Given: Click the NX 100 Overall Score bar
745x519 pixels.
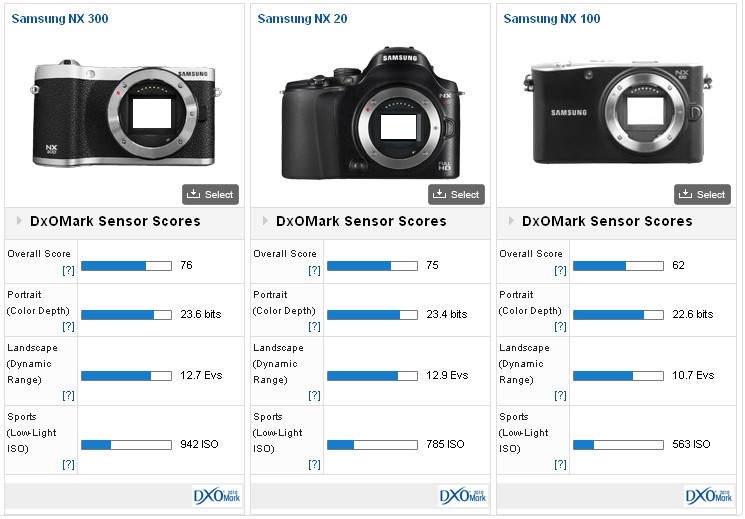Looking at the screenshot, I should click(618, 266).
